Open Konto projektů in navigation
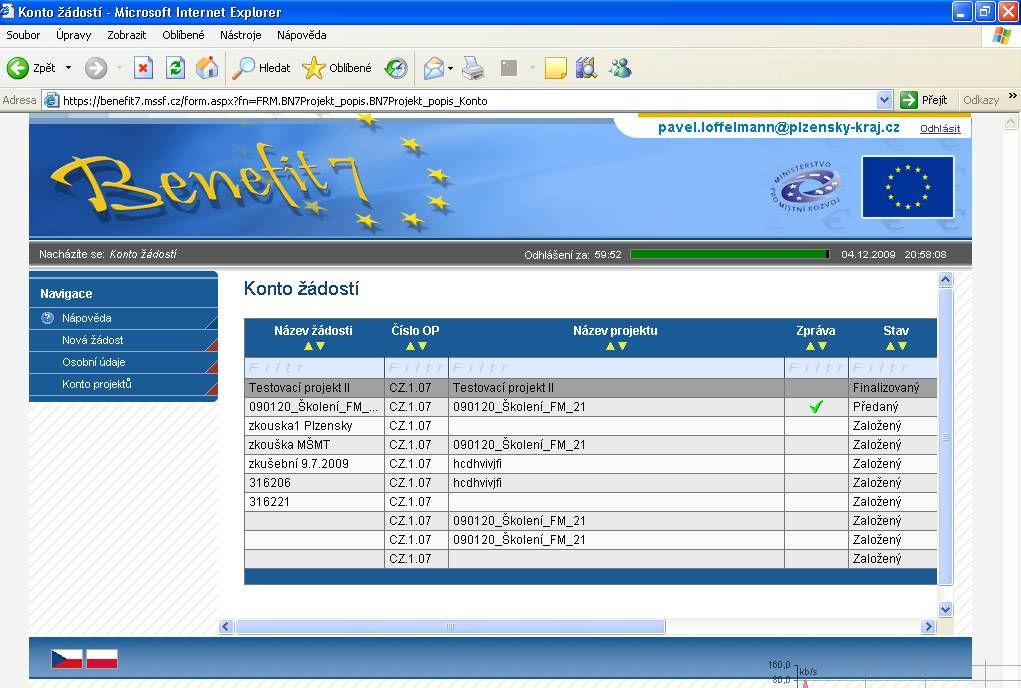Screen dimensions: 1021x688 click(x=97, y=384)
